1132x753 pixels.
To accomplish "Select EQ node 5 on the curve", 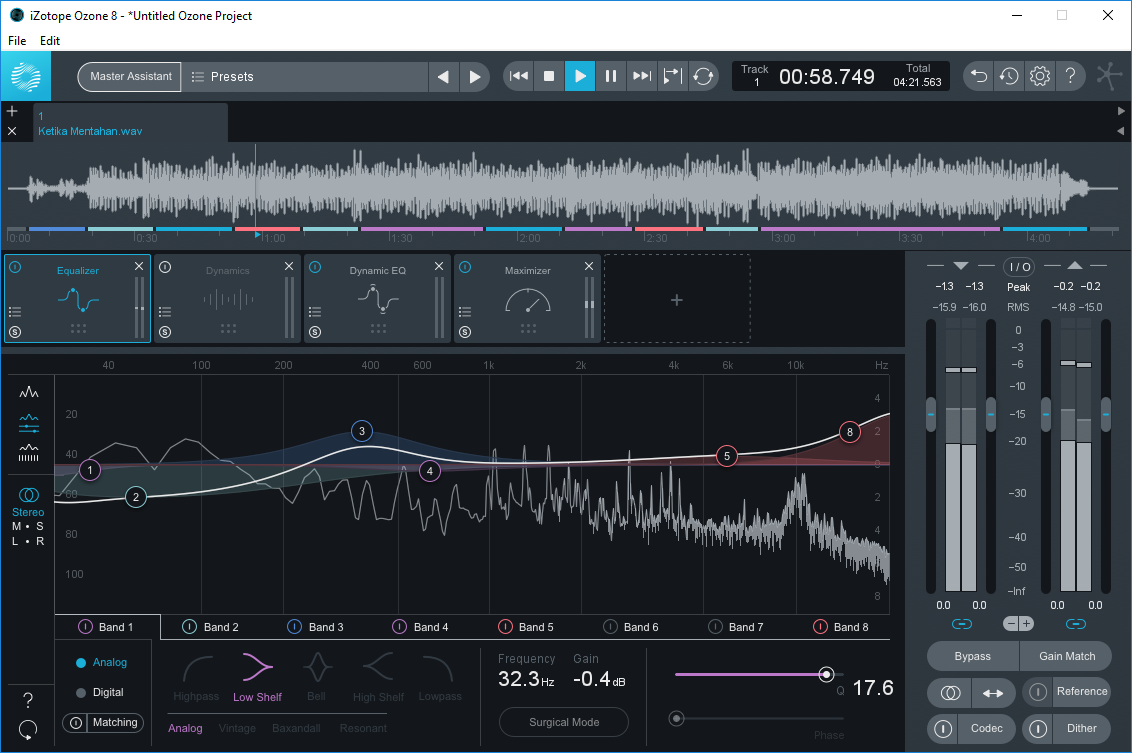I will 727,456.
